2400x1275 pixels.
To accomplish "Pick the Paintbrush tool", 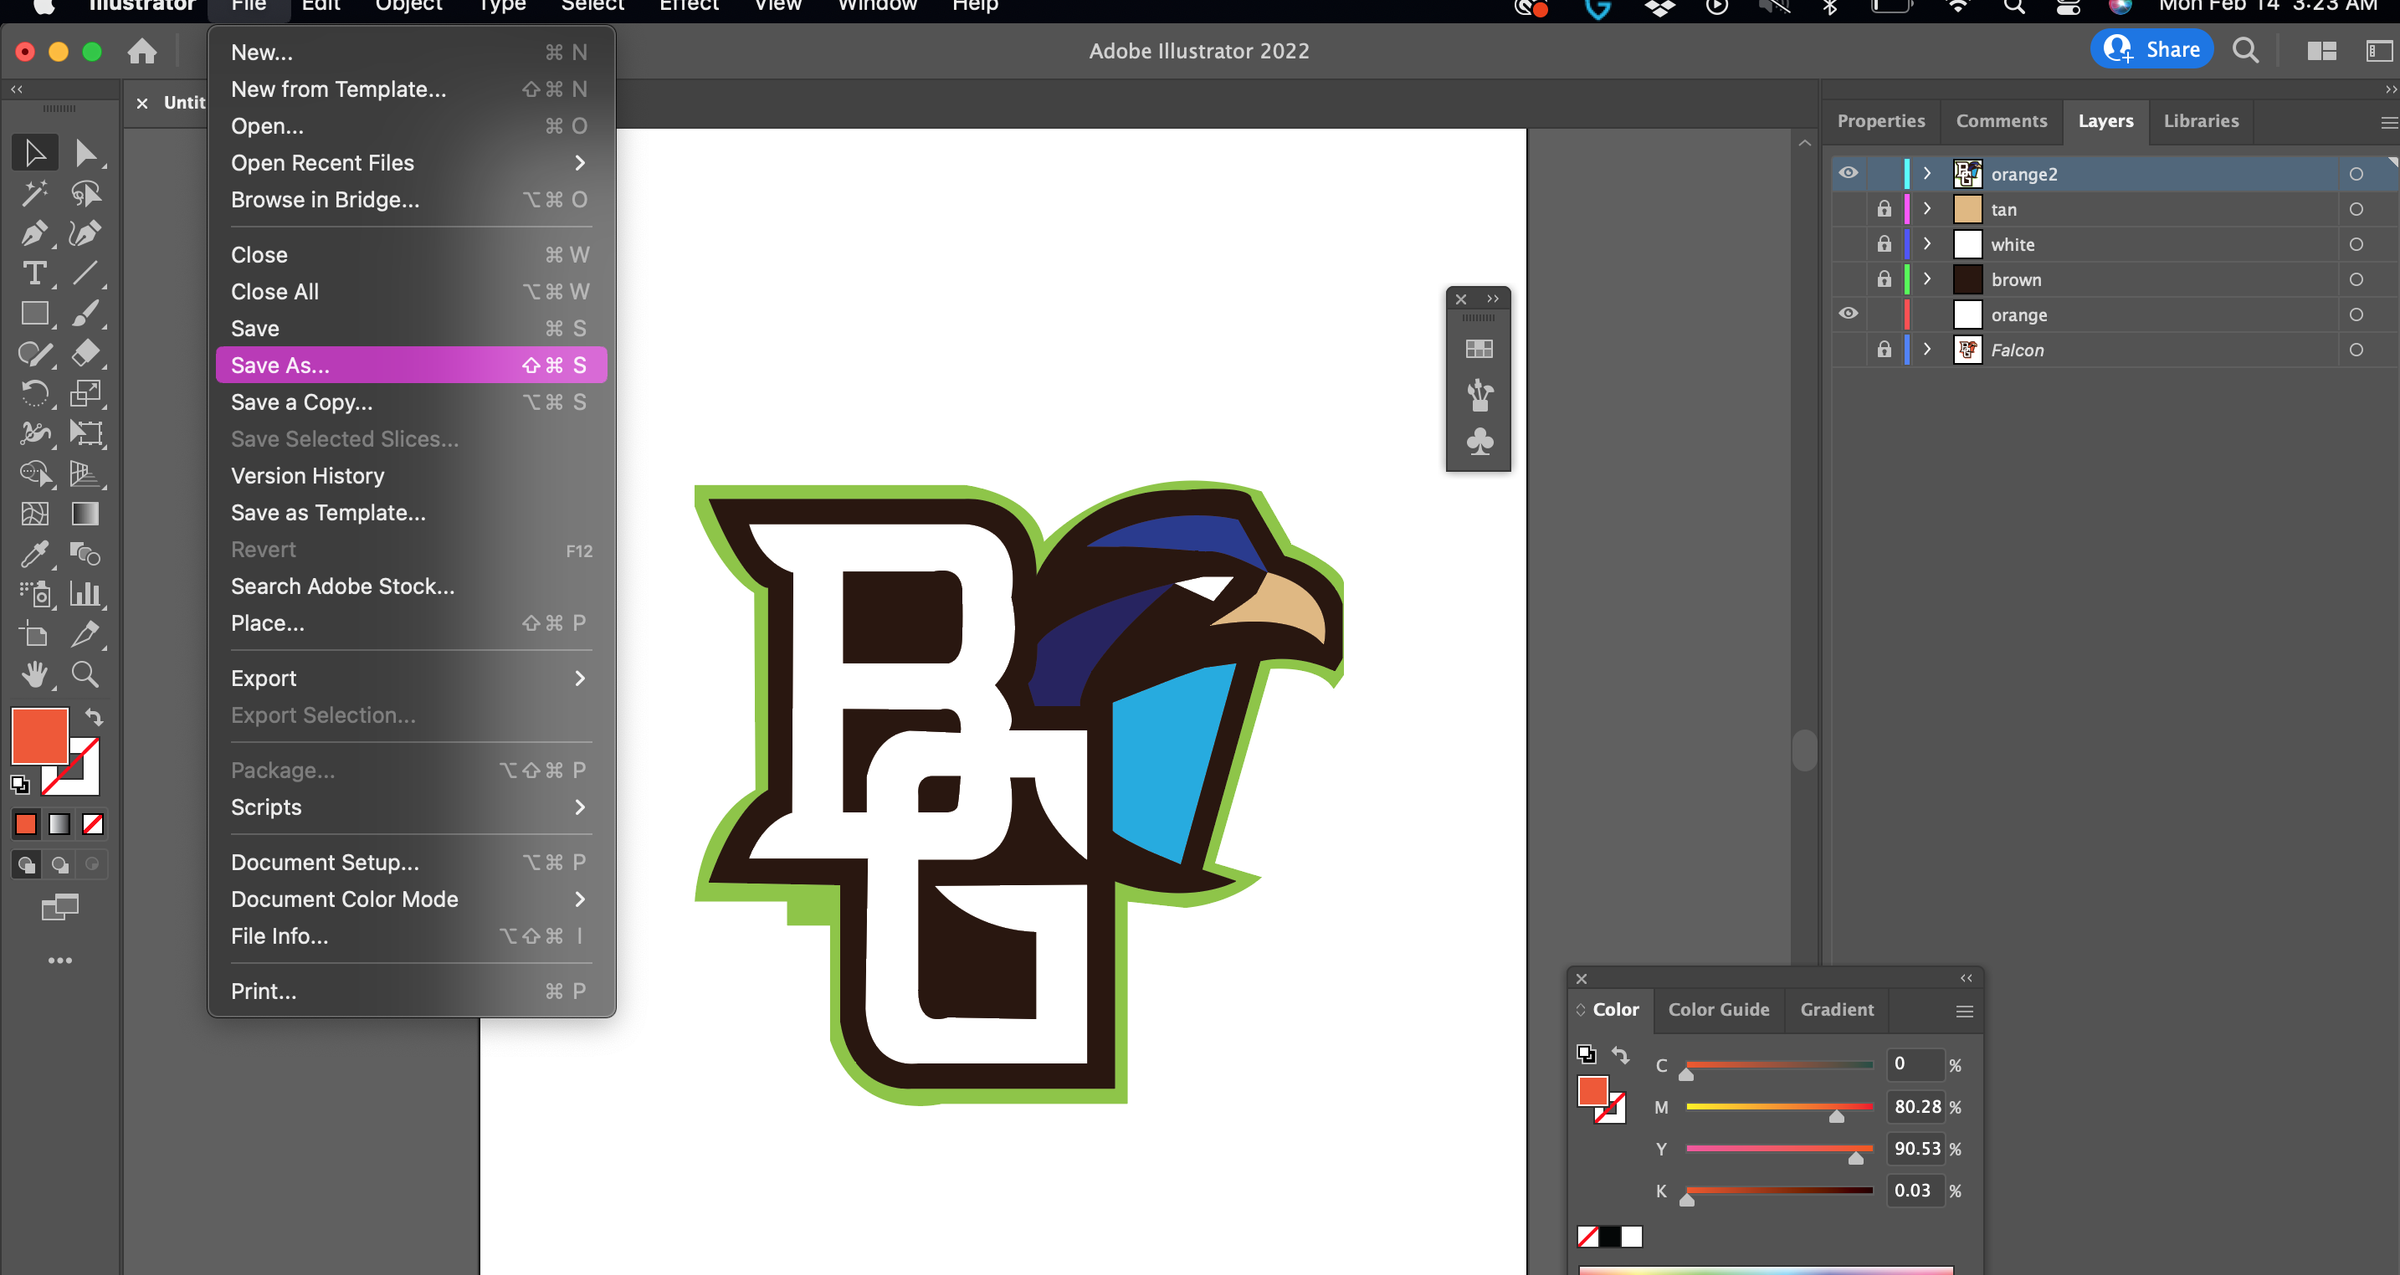I will (87, 313).
